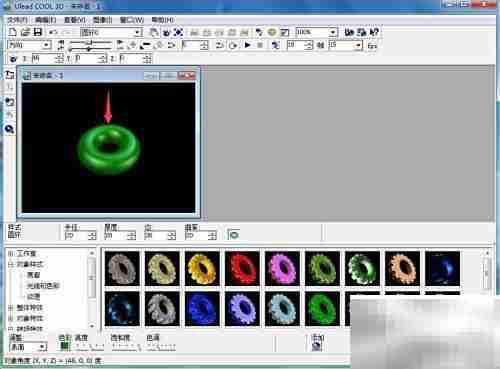
Task: Select 纹理 in the effects tree
Action: coord(33,296)
